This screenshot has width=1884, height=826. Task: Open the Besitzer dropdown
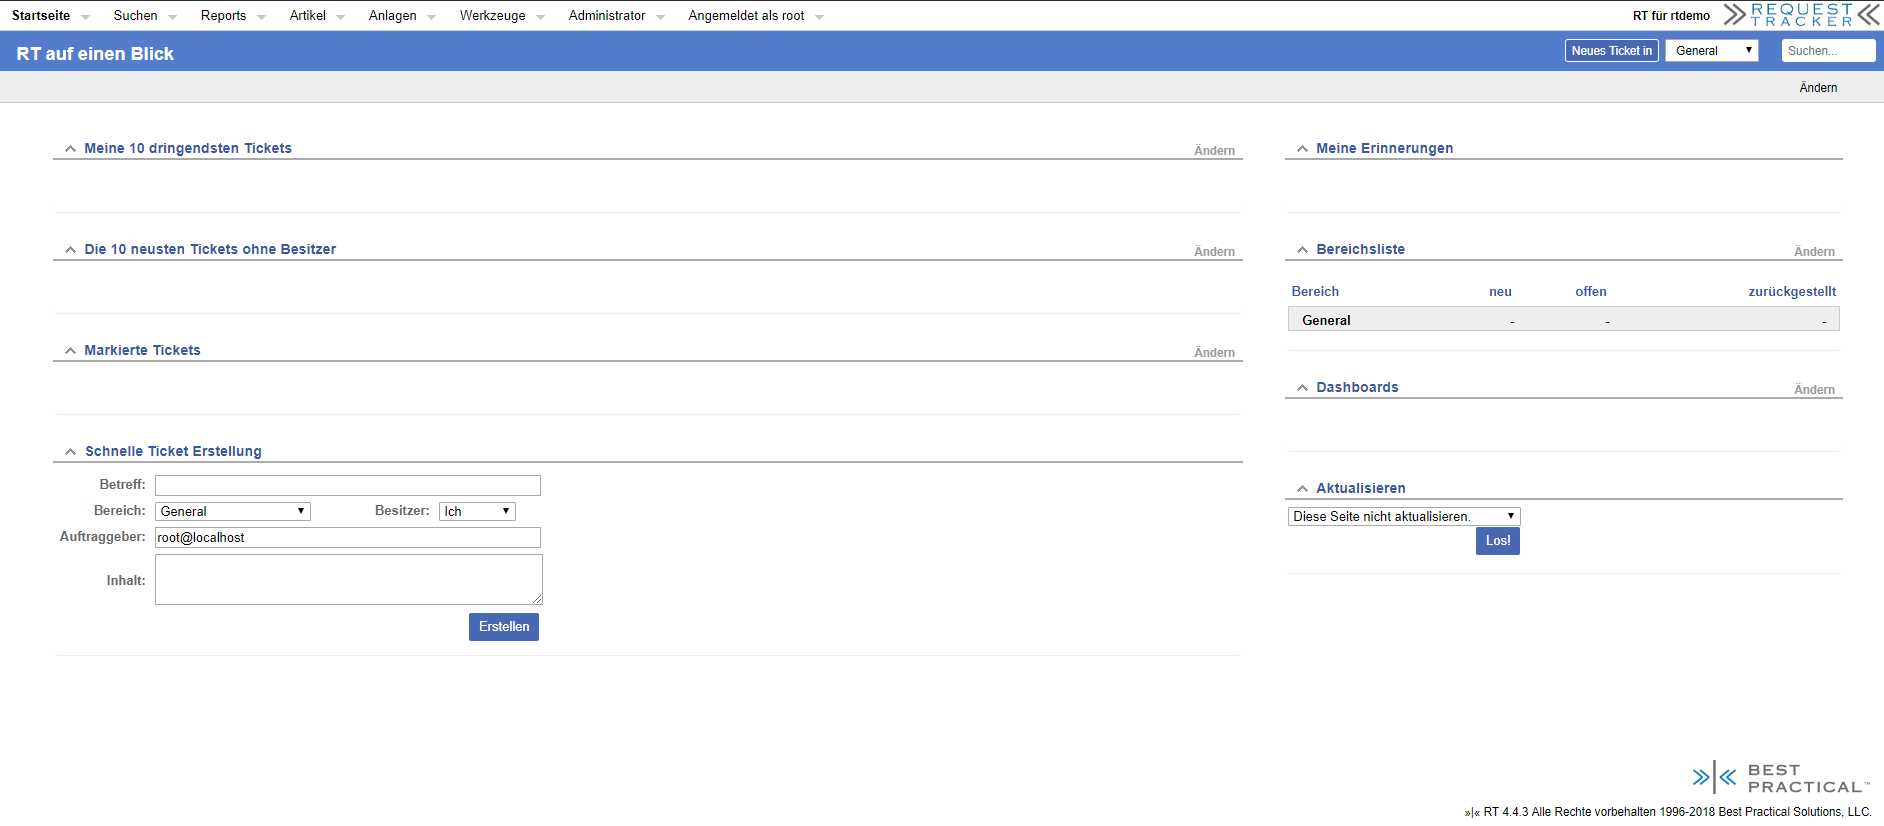(477, 511)
